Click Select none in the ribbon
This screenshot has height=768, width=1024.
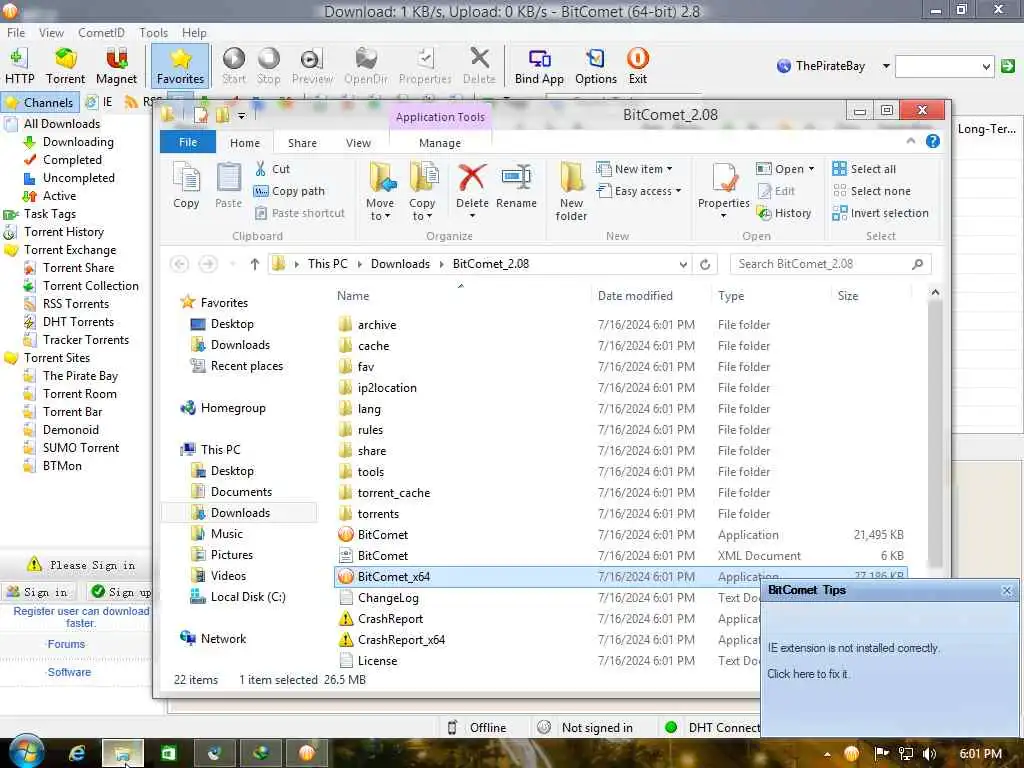[x=871, y=191]
